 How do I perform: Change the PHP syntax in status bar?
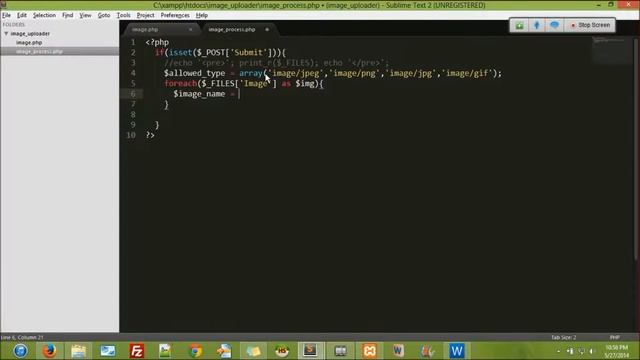pyautogui.click(x=615, y=338)
